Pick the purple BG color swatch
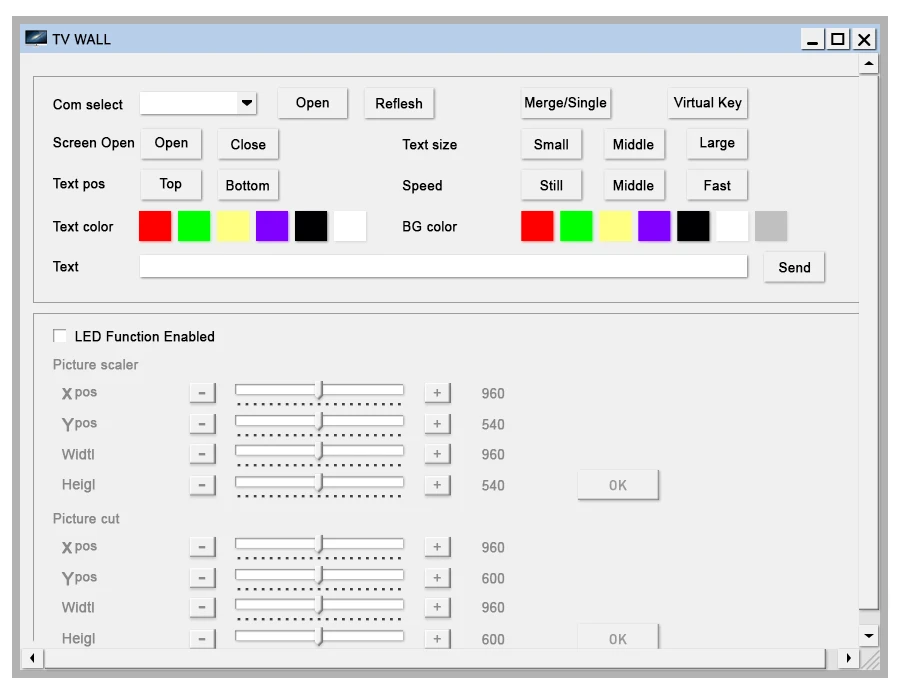Image resolution: width=900 pixels, height=694 pixels. pyautogui.click(x=654, y=226)
